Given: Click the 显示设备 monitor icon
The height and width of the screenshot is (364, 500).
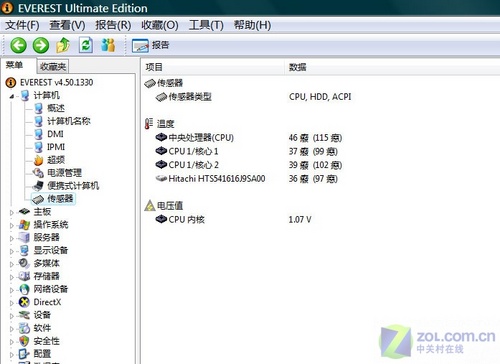Looking at the screenshot, I should [24, 250].
